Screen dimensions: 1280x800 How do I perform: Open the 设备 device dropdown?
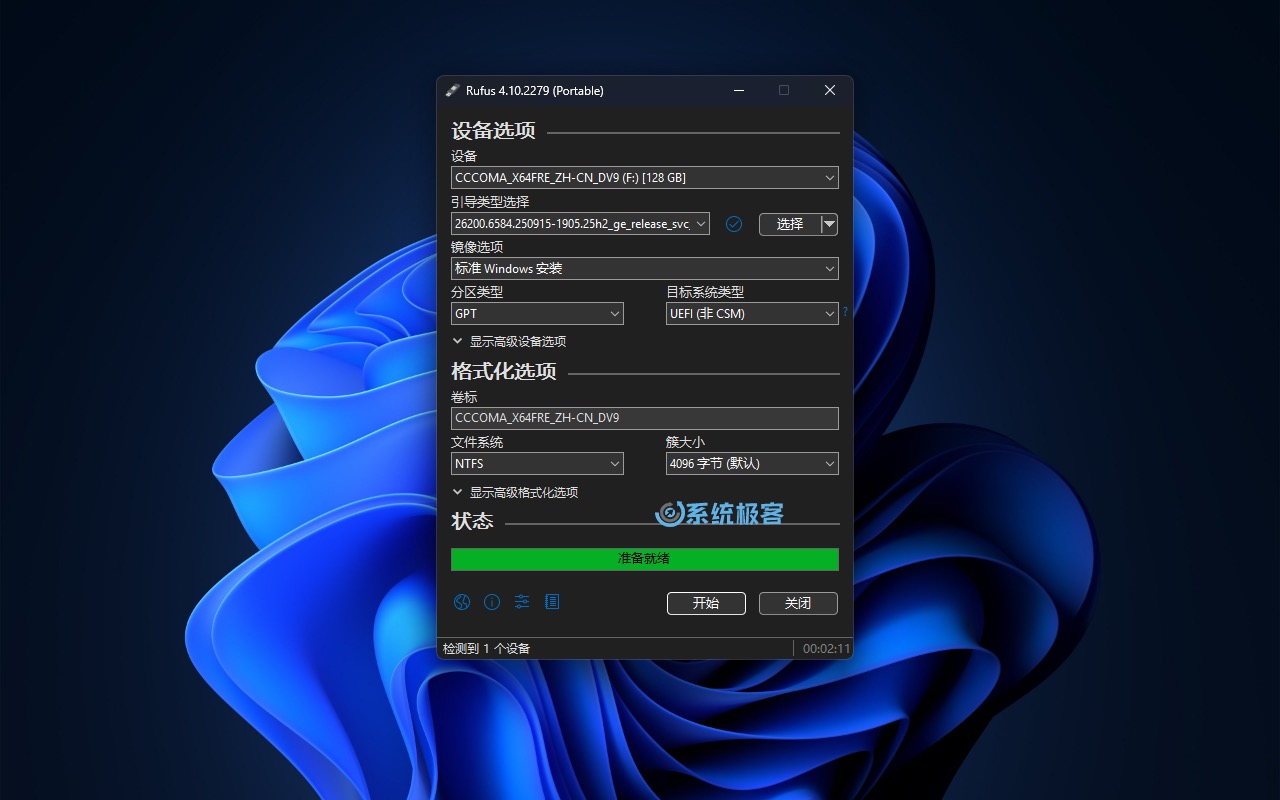point(644,178)
